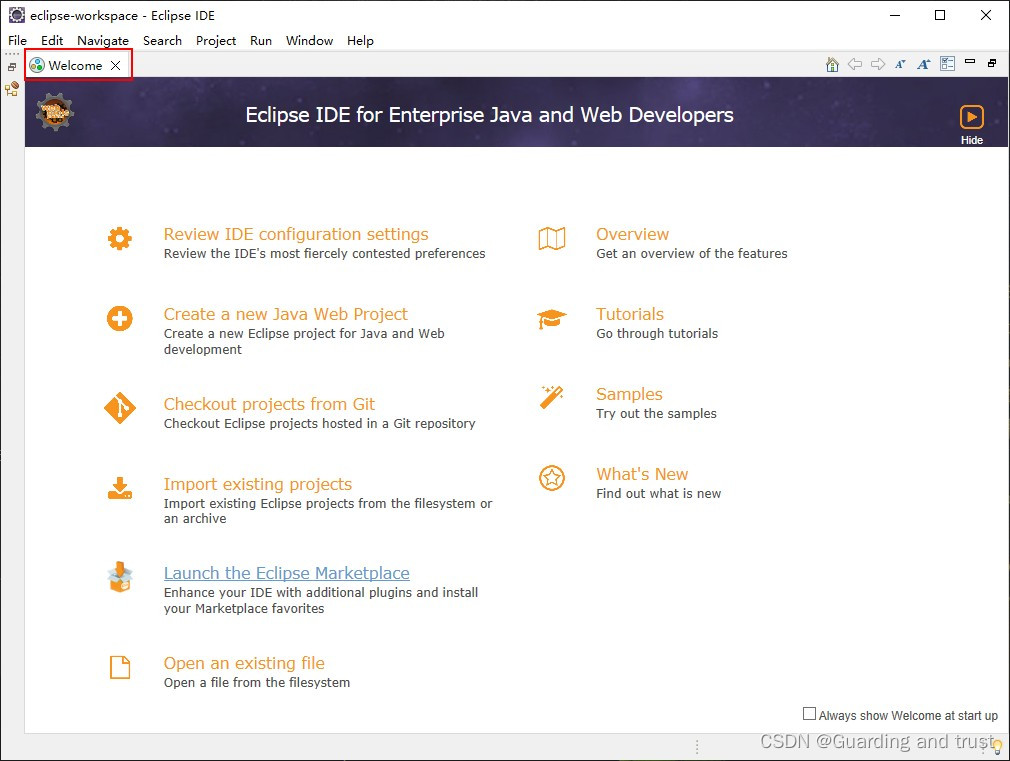
Task: Open the Help menu
Action: [x=360, y=41]
